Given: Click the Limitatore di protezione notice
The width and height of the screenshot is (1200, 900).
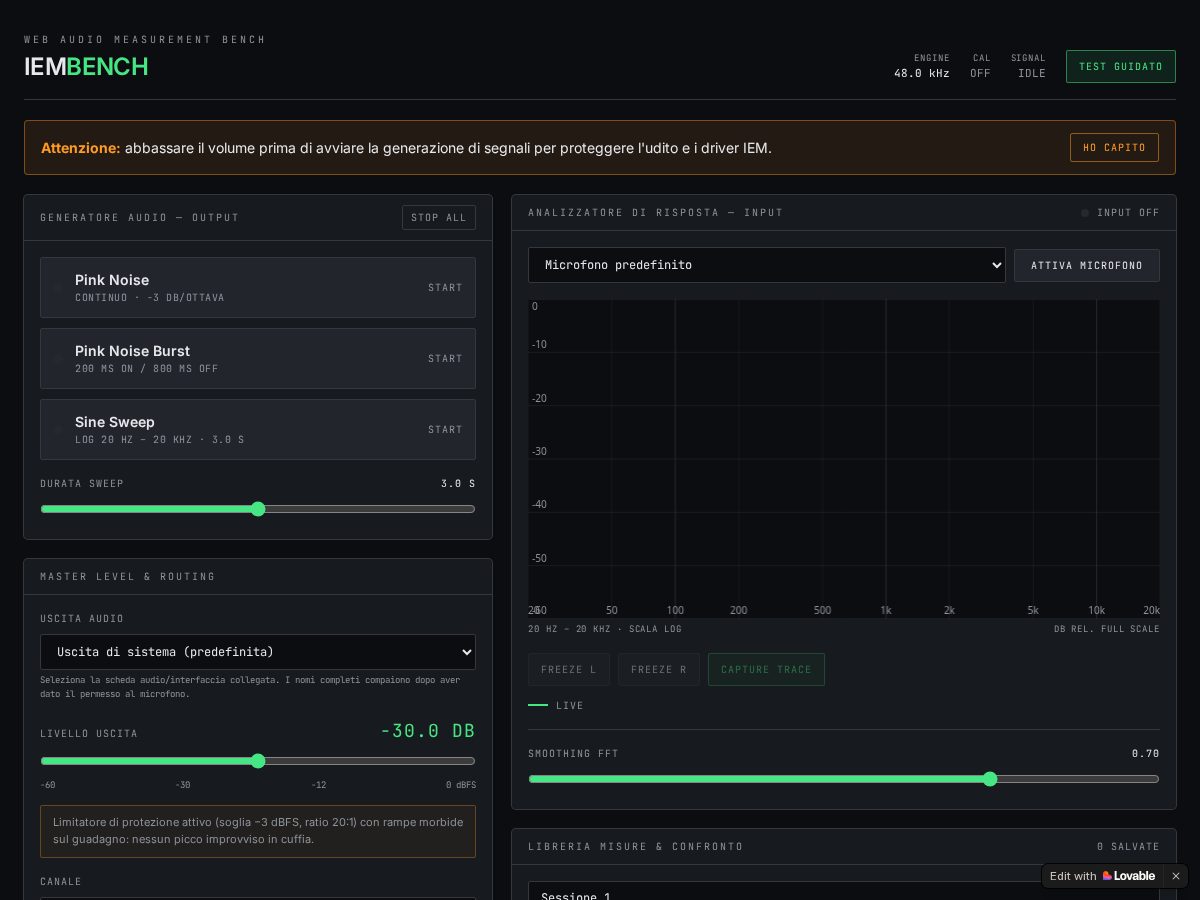Looking at the screenshot, I should tap(258, 831).
